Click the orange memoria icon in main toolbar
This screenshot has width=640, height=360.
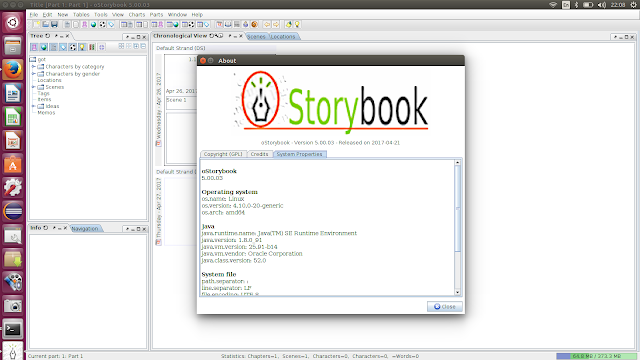[254, 24]
